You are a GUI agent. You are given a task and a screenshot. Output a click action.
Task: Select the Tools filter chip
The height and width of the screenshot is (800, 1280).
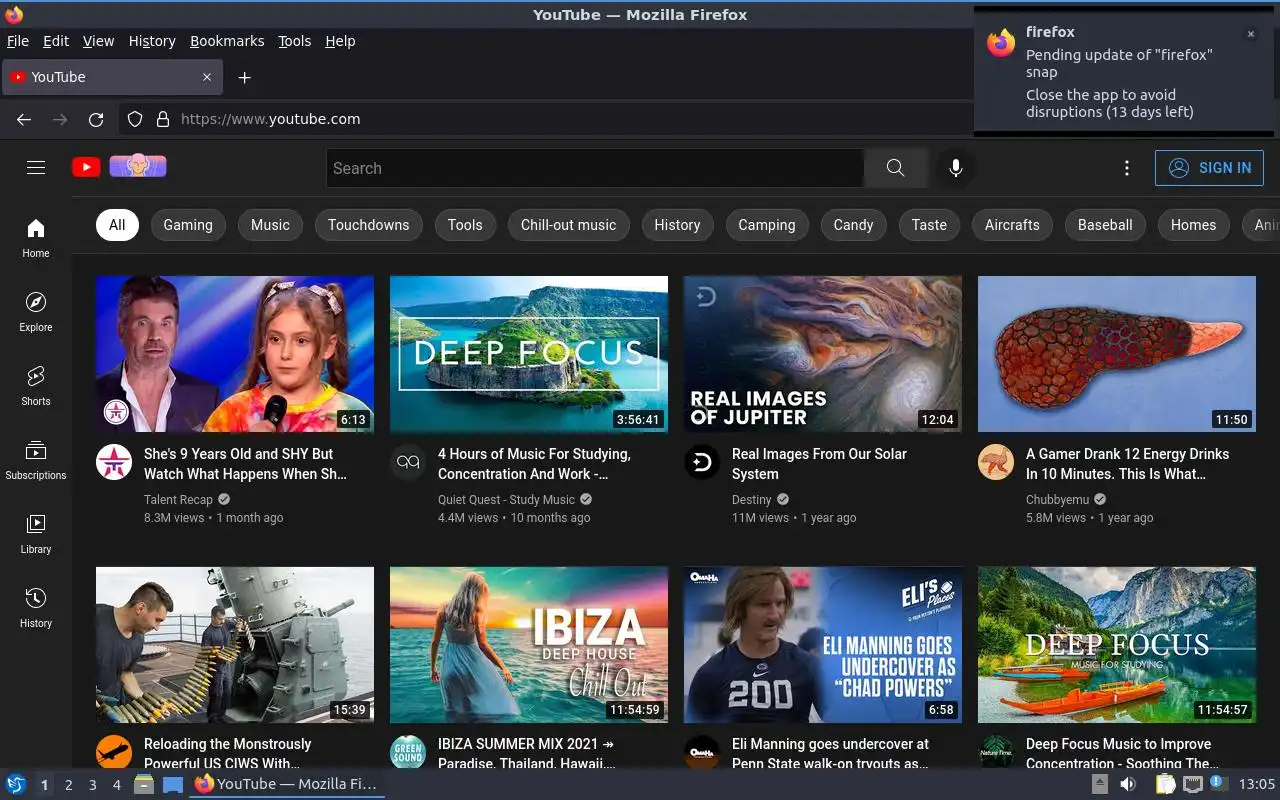coord(465,225)
